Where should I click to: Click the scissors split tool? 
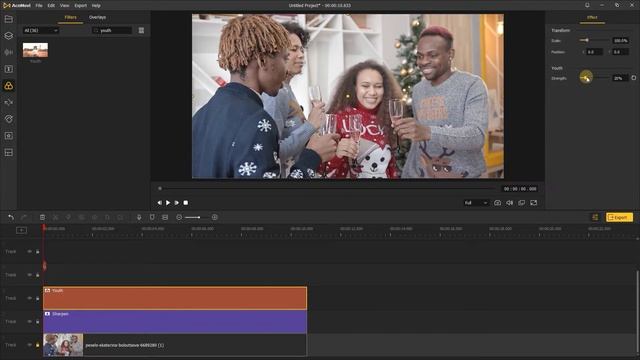tap(56, 217)
